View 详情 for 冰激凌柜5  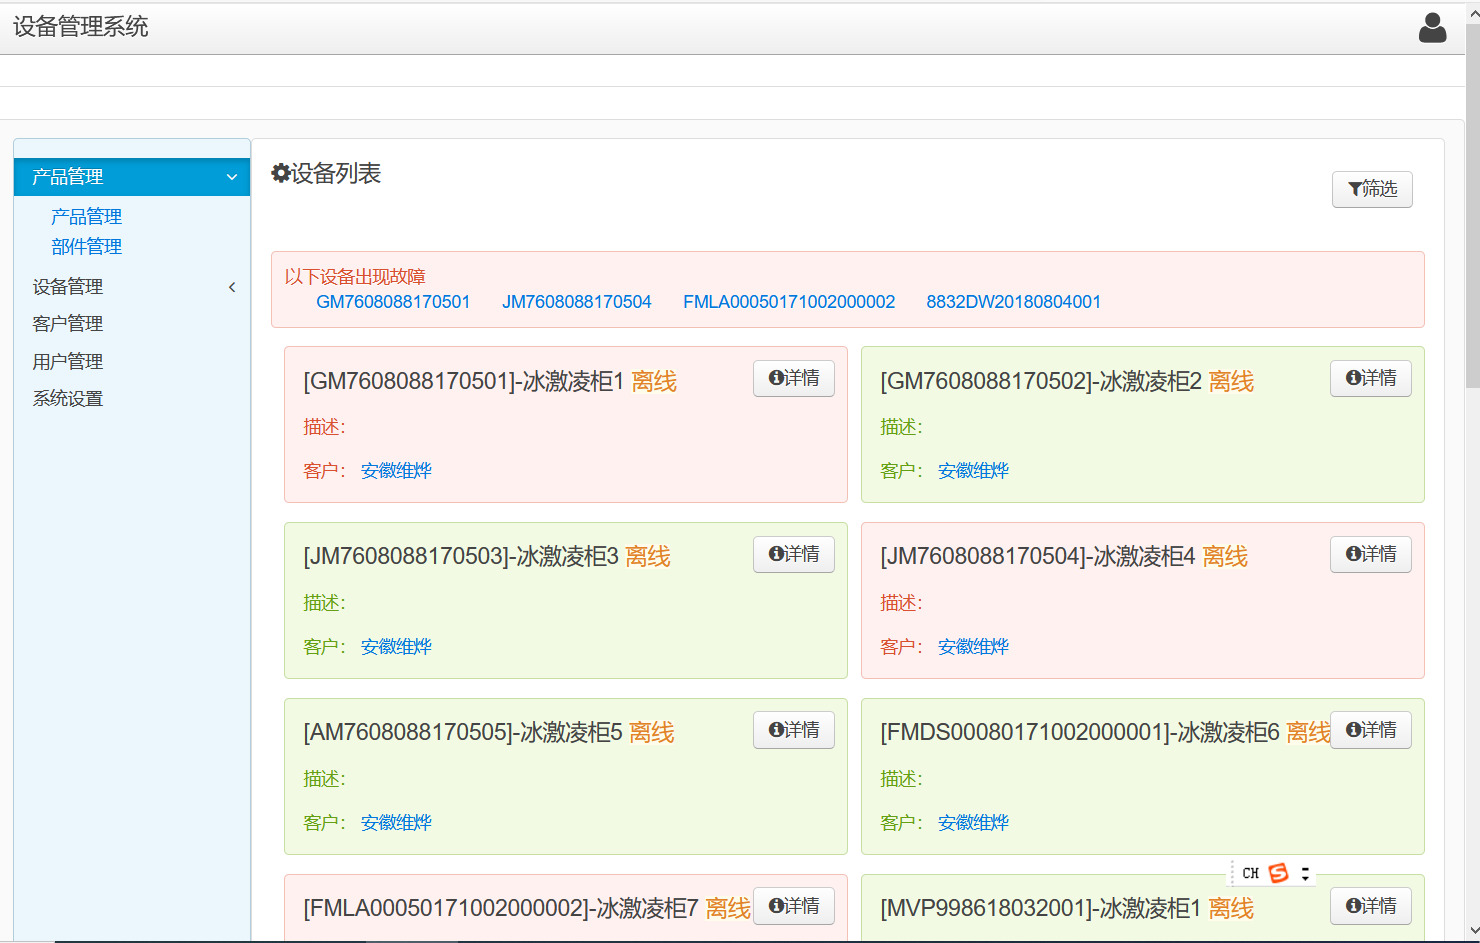point(794,730)
